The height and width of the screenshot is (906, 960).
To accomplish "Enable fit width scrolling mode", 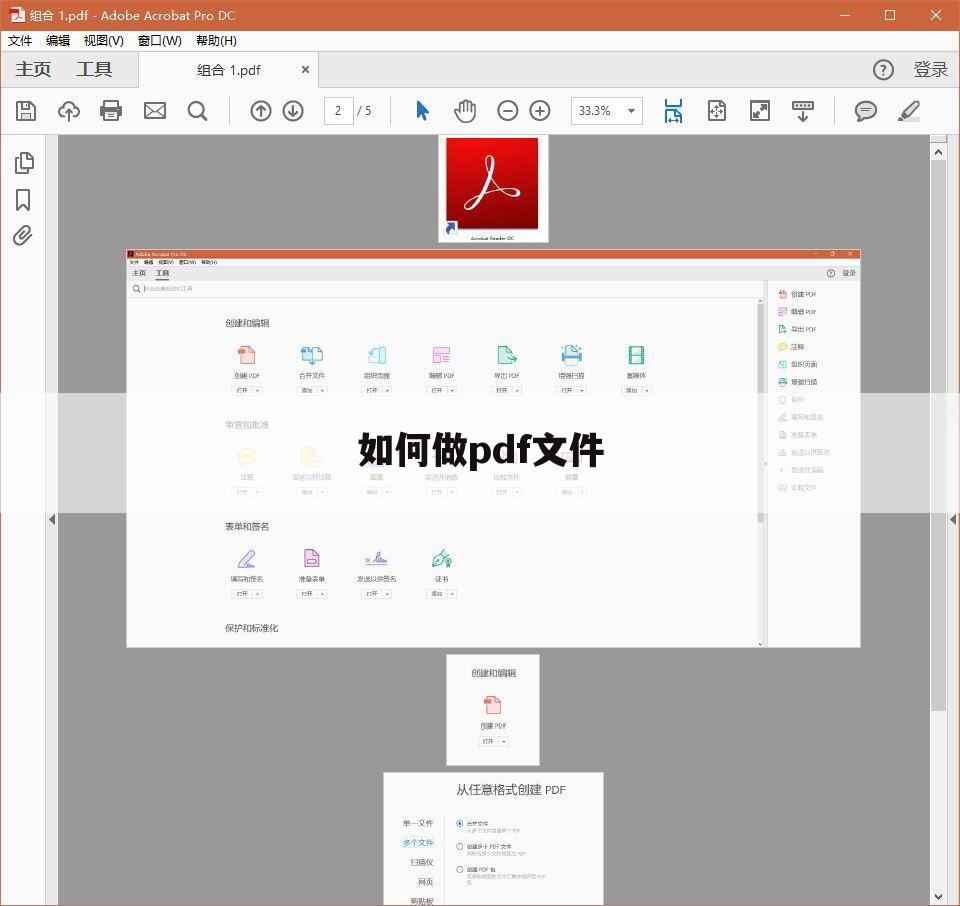I will pyautogui.click(x=673, y=111).
